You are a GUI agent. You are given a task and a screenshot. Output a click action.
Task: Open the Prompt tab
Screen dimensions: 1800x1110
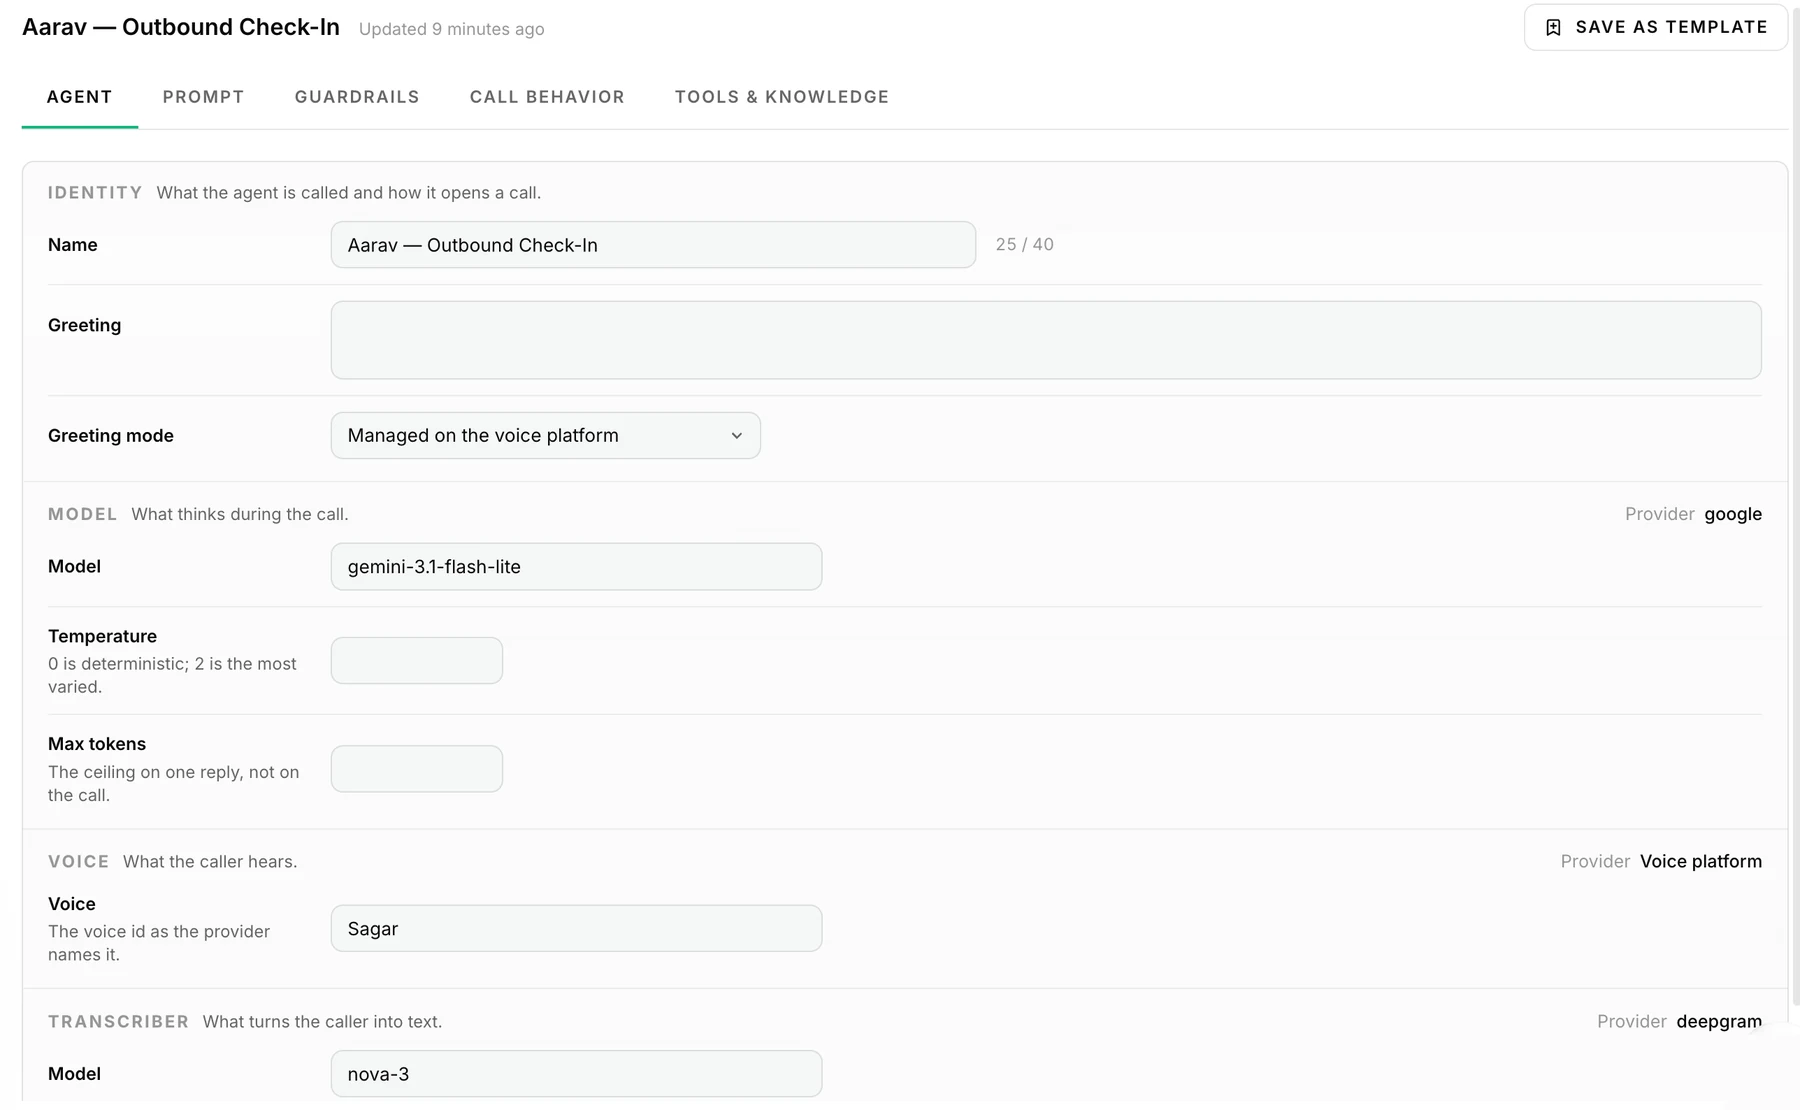[x=203, y=97]
